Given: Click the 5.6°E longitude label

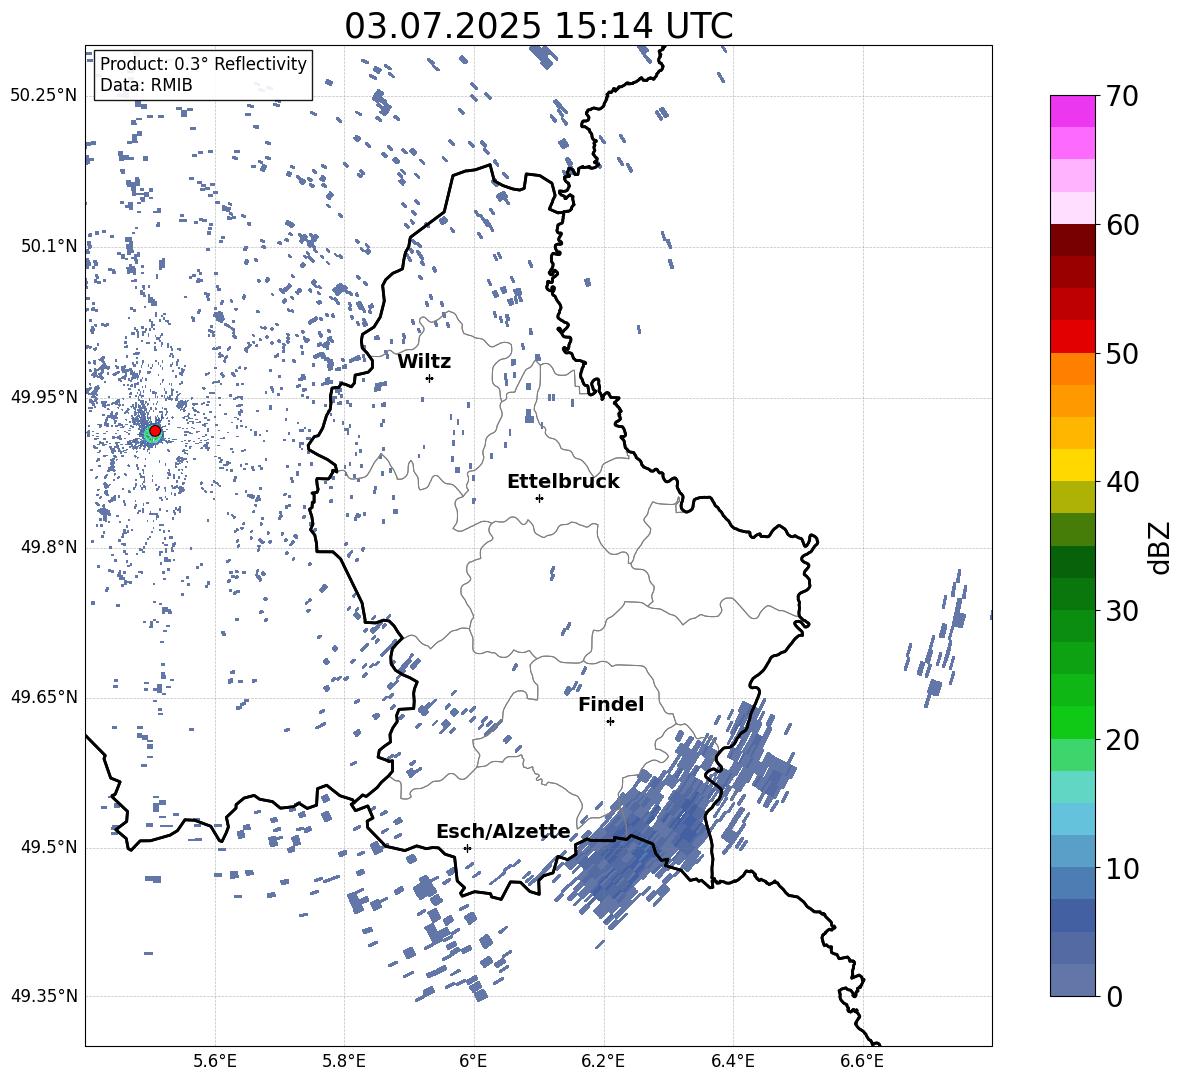Looking at the screenshot, I should coord(215,1061).
